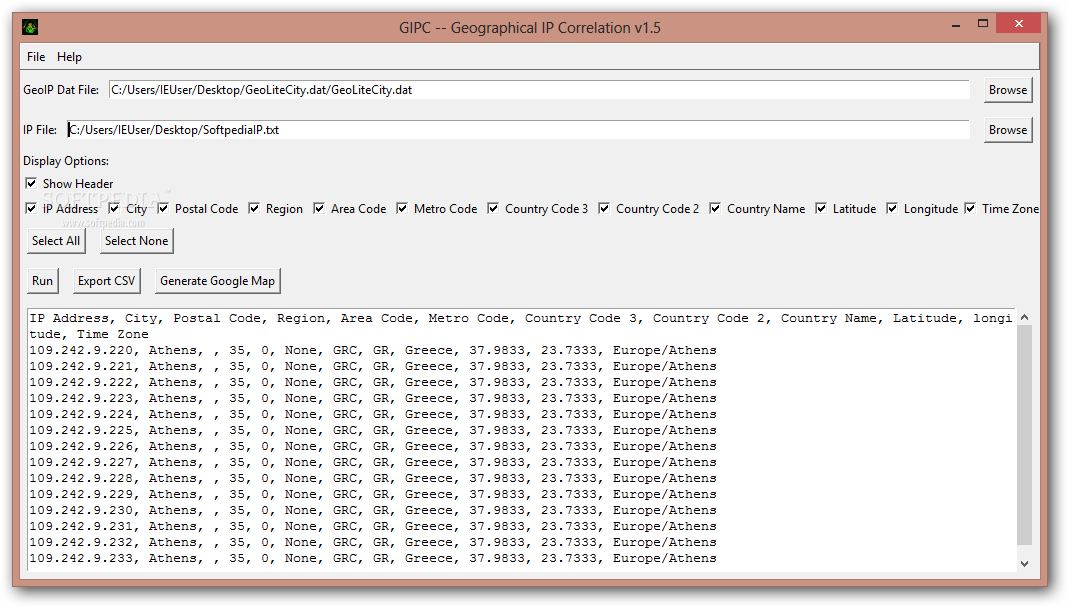The width and height of the screenshot is (1068, 607).
Task: Uncheck the Longitude checkbox
Action: tap(892, 208)
